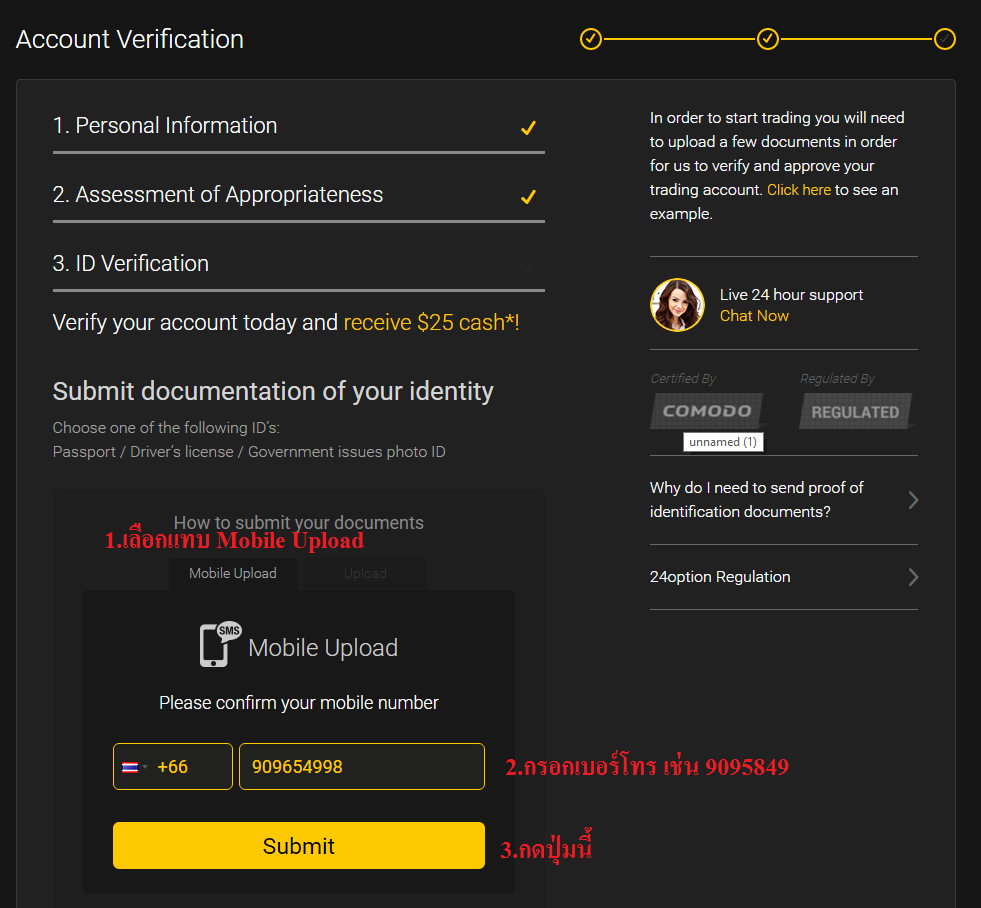Click 'How to submit your documents' text
The image size is (981, 908).
(x=298, y=522)
